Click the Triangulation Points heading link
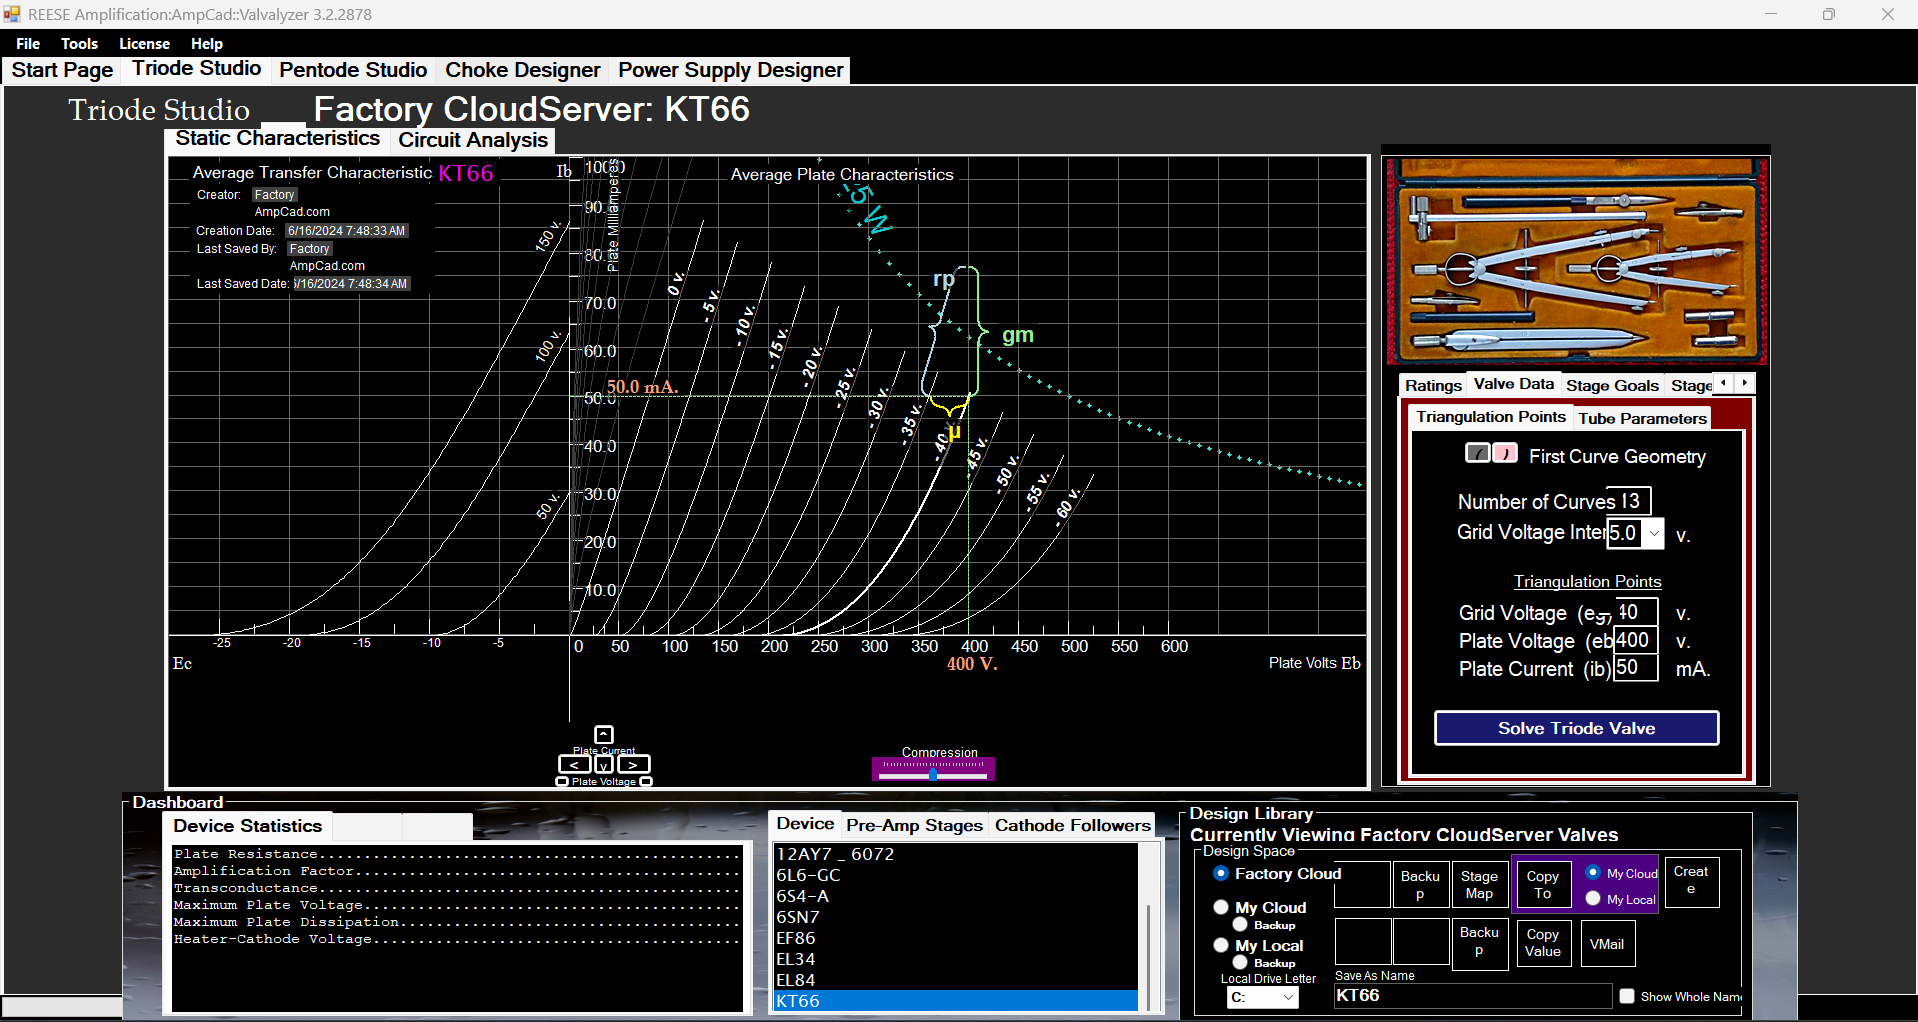 click(x=1587, y=582)
